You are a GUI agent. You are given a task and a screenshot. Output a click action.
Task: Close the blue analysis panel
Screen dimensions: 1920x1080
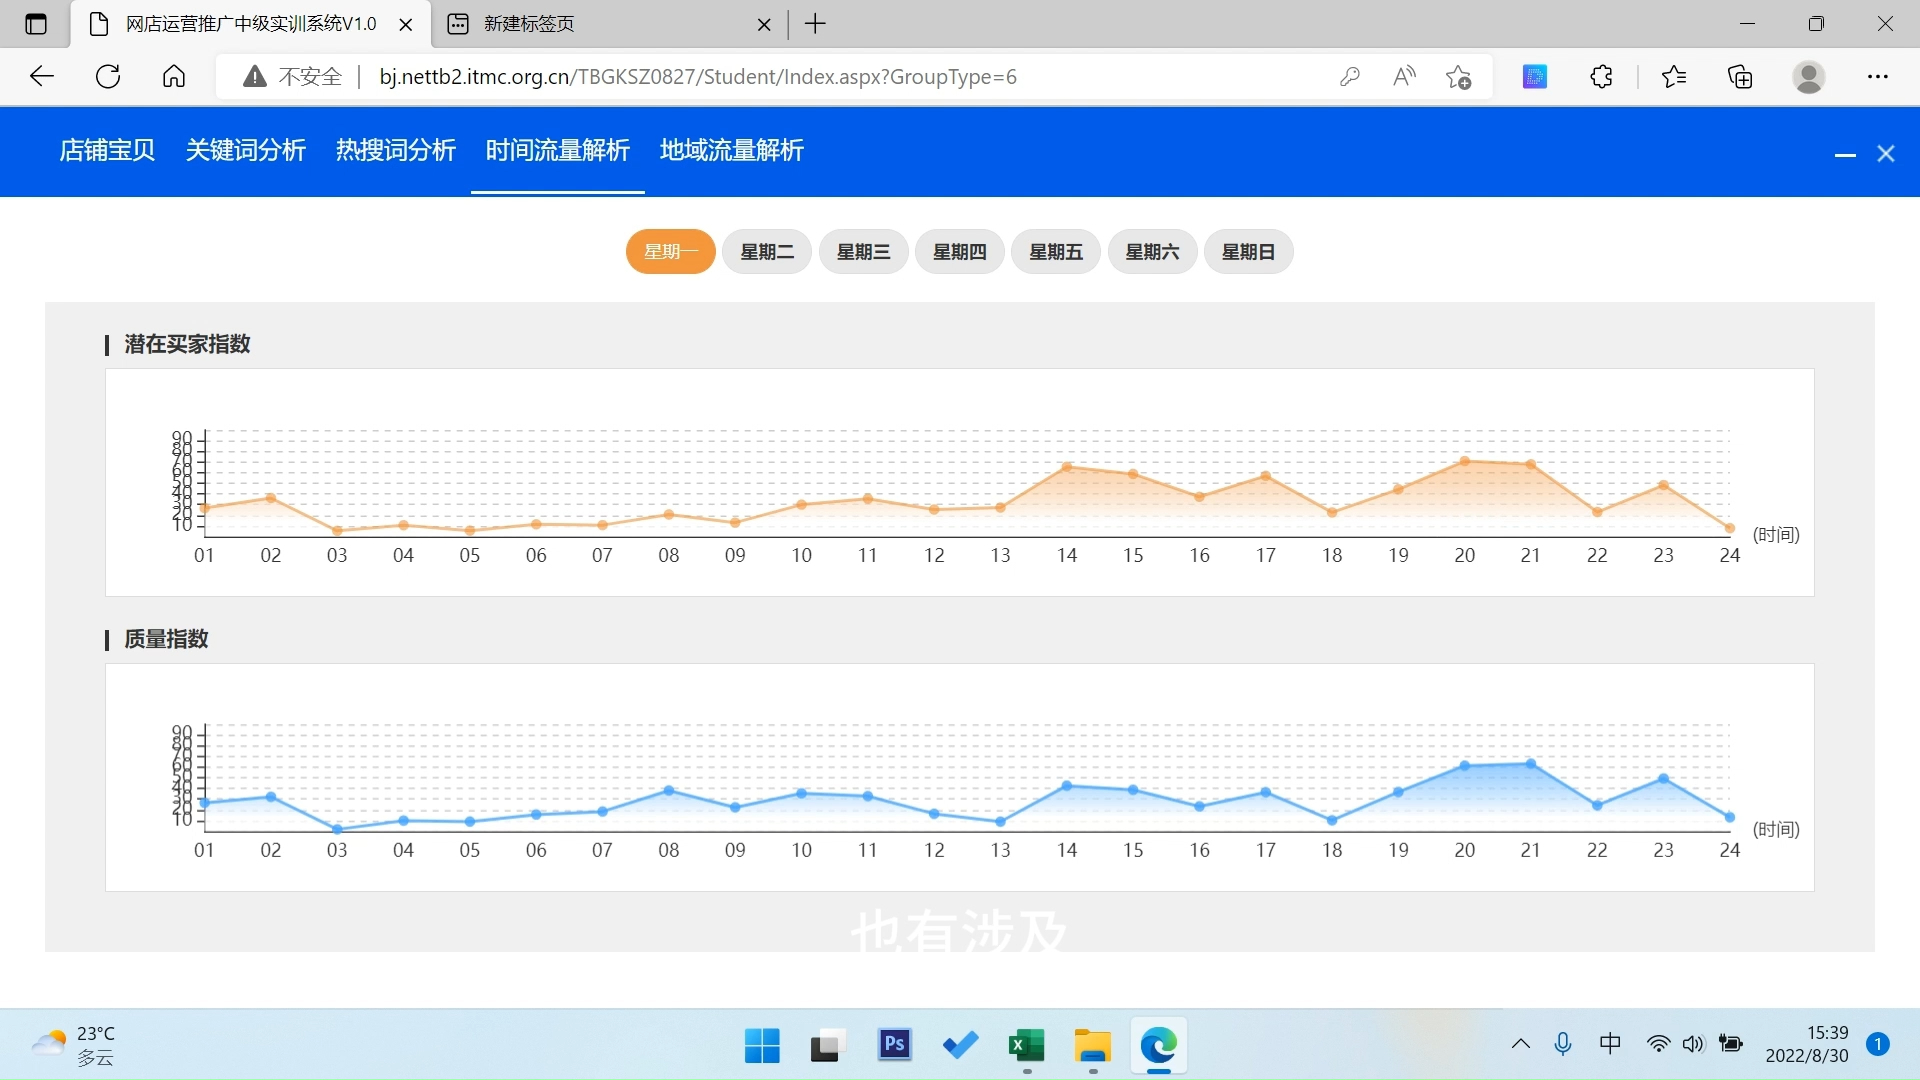(1886, 154)
